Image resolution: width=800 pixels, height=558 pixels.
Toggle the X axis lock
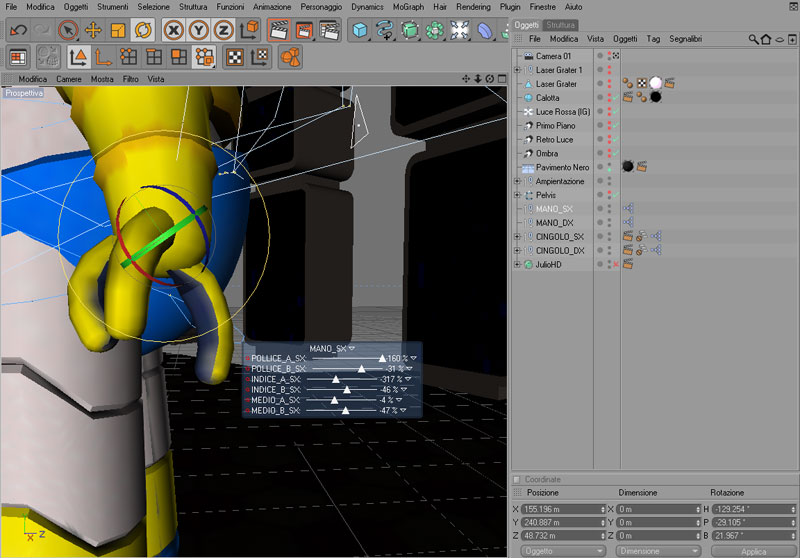click(173, 30)
